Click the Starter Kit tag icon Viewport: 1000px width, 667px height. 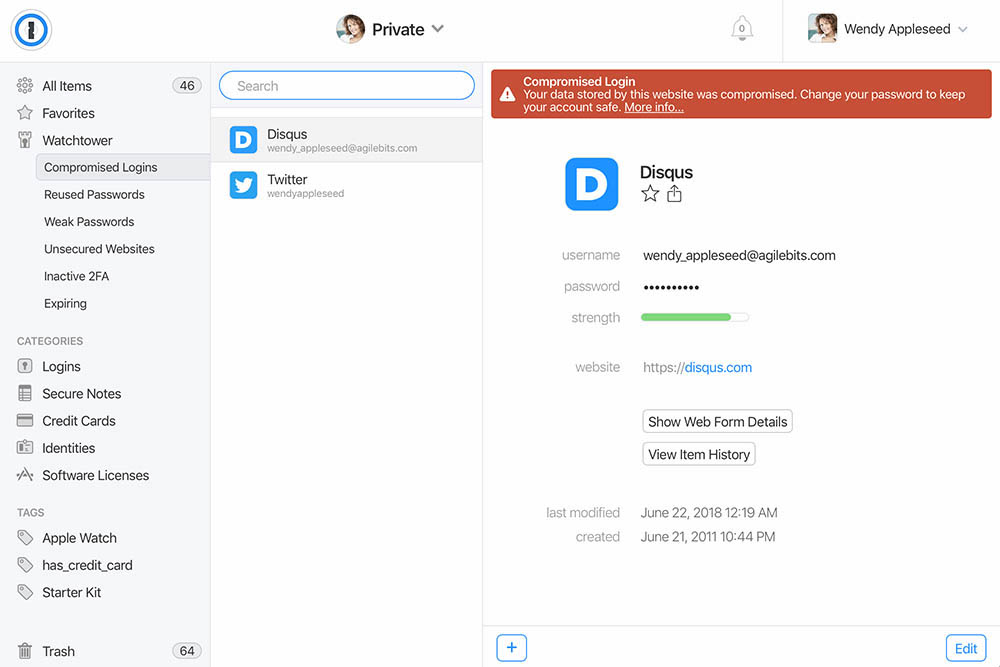(x=25, y=592)
